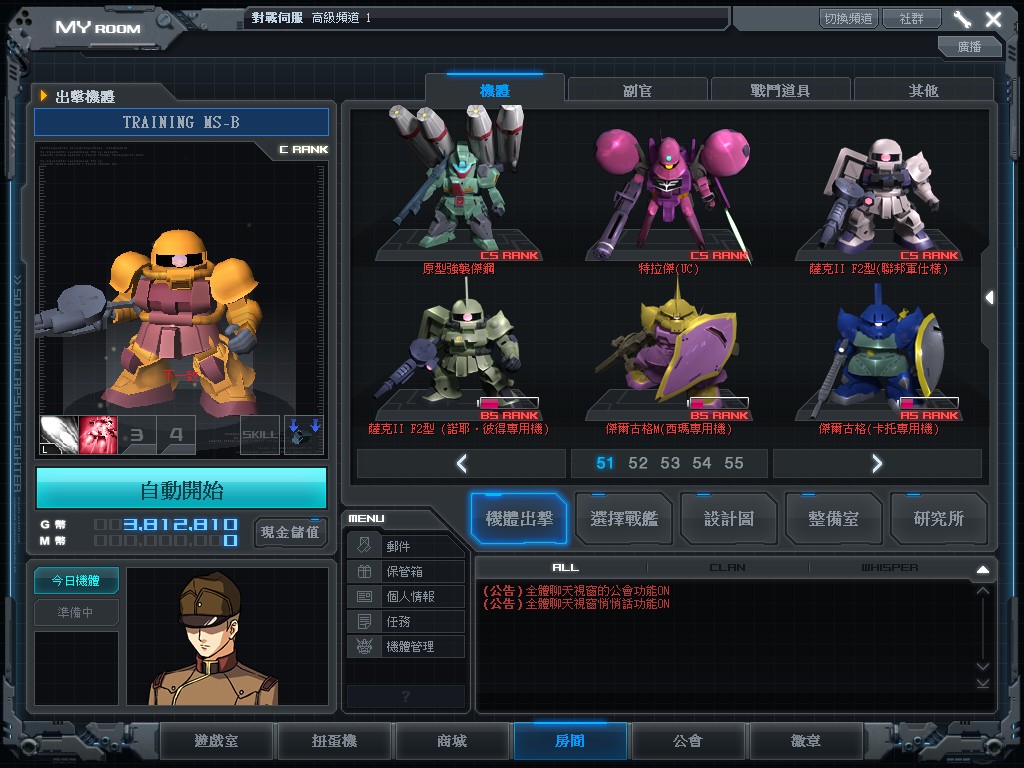Open the wrench settings icon
Image resolution: width=1024 pixels, height=768 pixels.
961,18
